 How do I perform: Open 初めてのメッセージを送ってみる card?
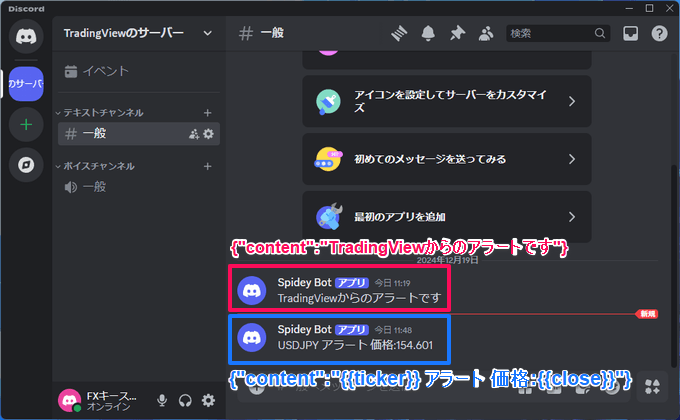point(447,159)
